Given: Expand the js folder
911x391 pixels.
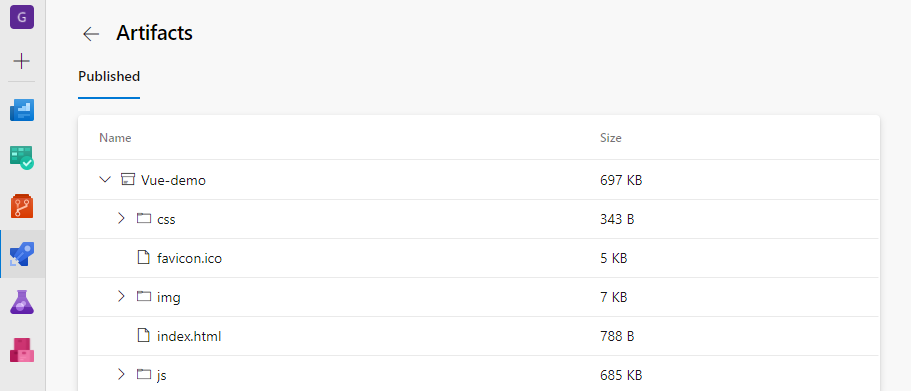Looking at the screenshot, I should coord(121,374).
